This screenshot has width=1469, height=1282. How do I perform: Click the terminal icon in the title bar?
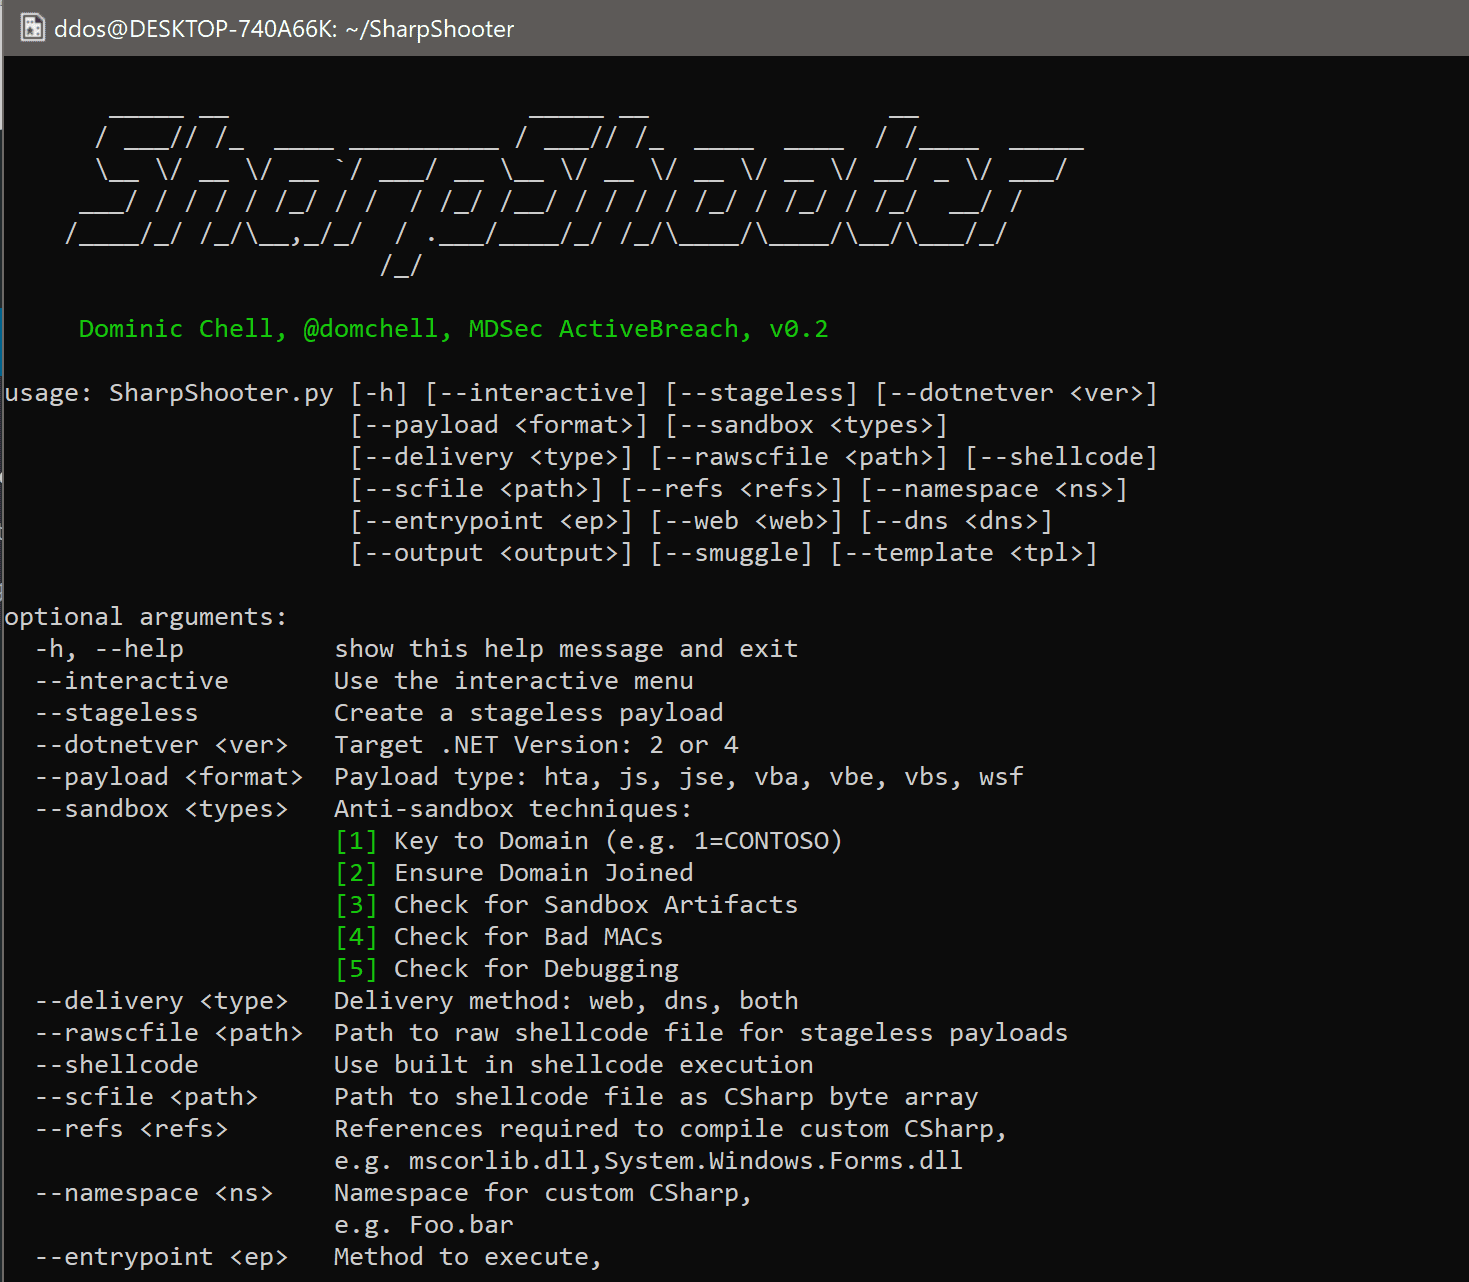pyautogui.click(x=33, y=28)
